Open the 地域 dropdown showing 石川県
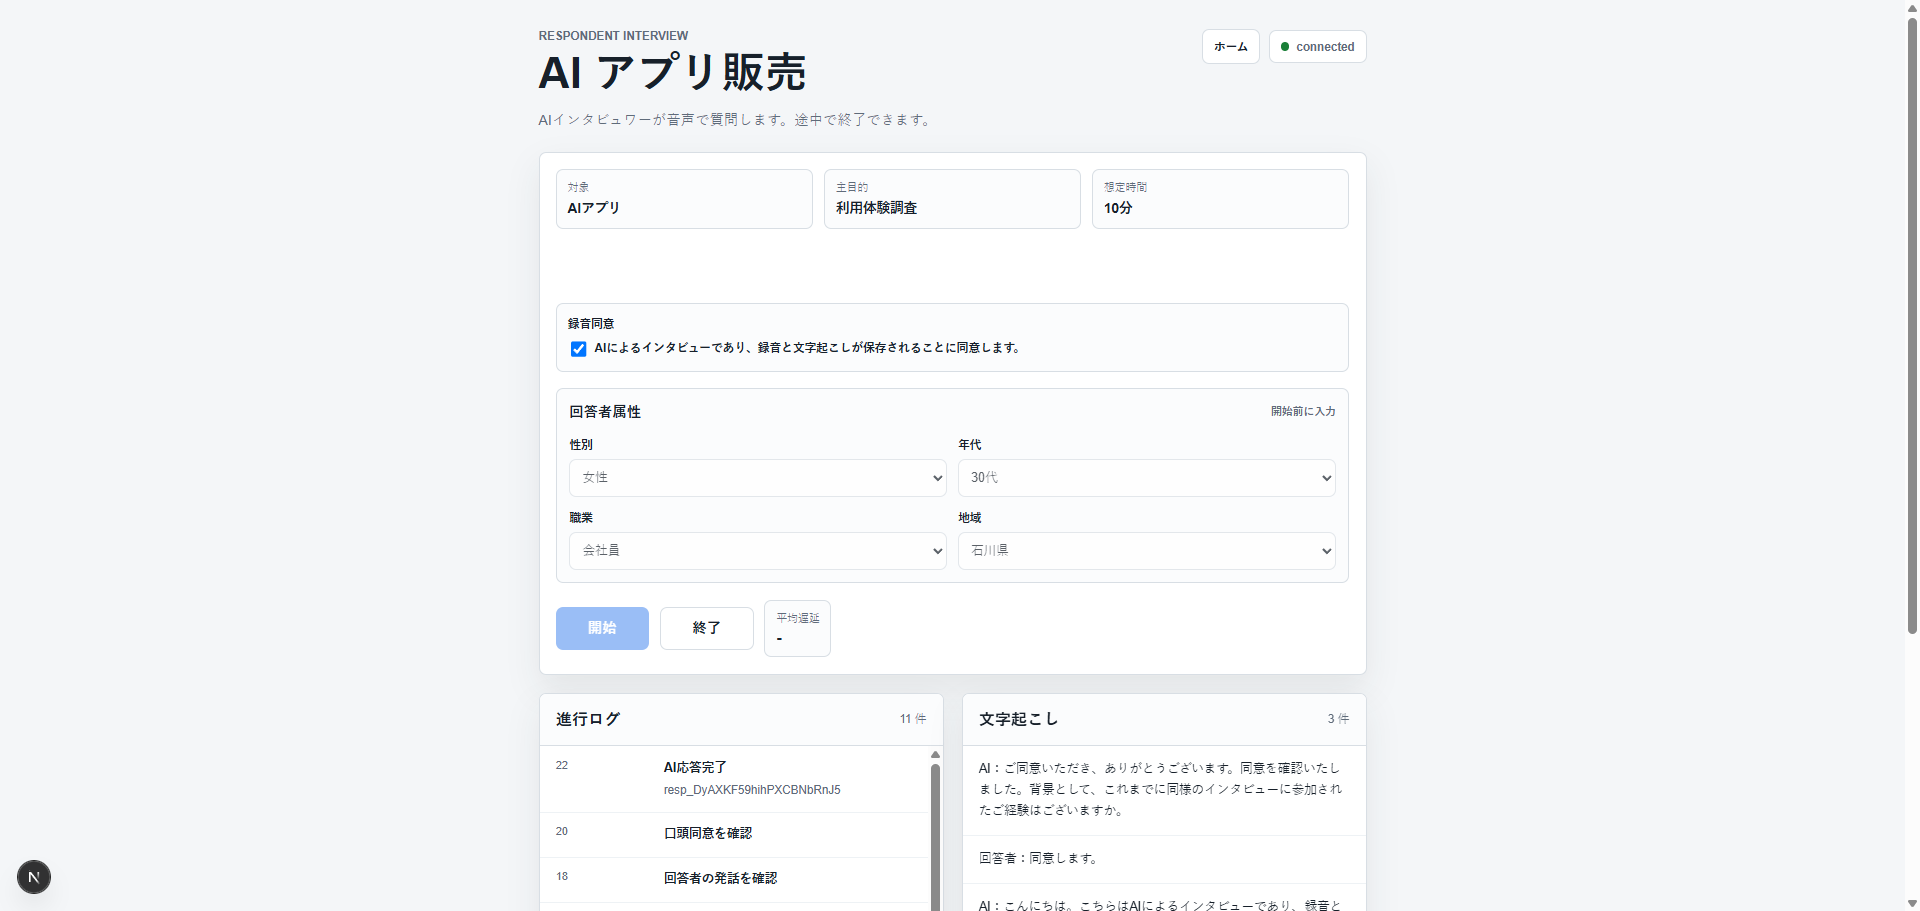Screen dimensions: 1920x911 coord(1146,551)
